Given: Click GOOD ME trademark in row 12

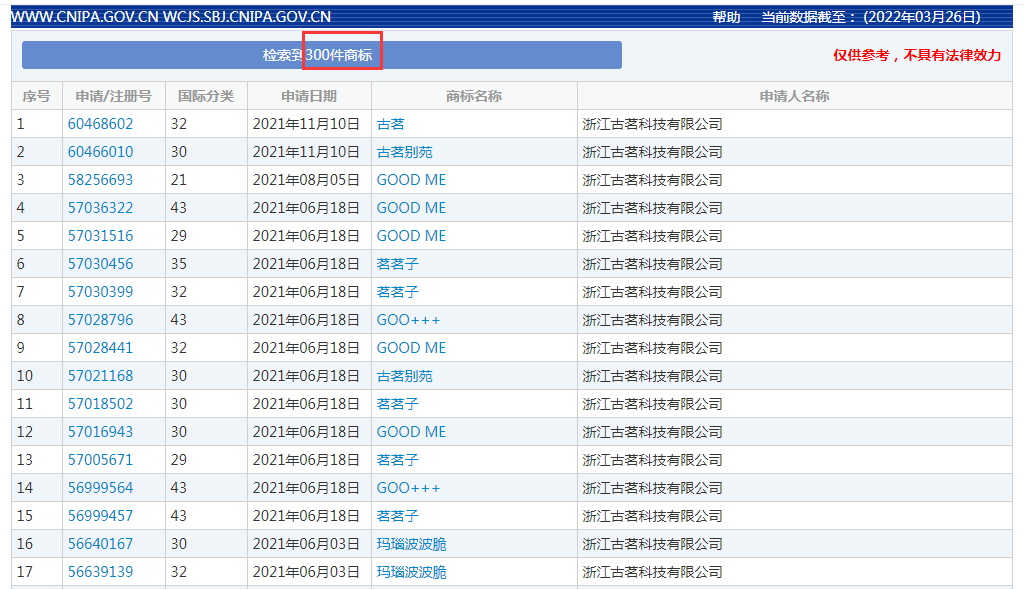Looking at the screenshot, I should (411, 432).
